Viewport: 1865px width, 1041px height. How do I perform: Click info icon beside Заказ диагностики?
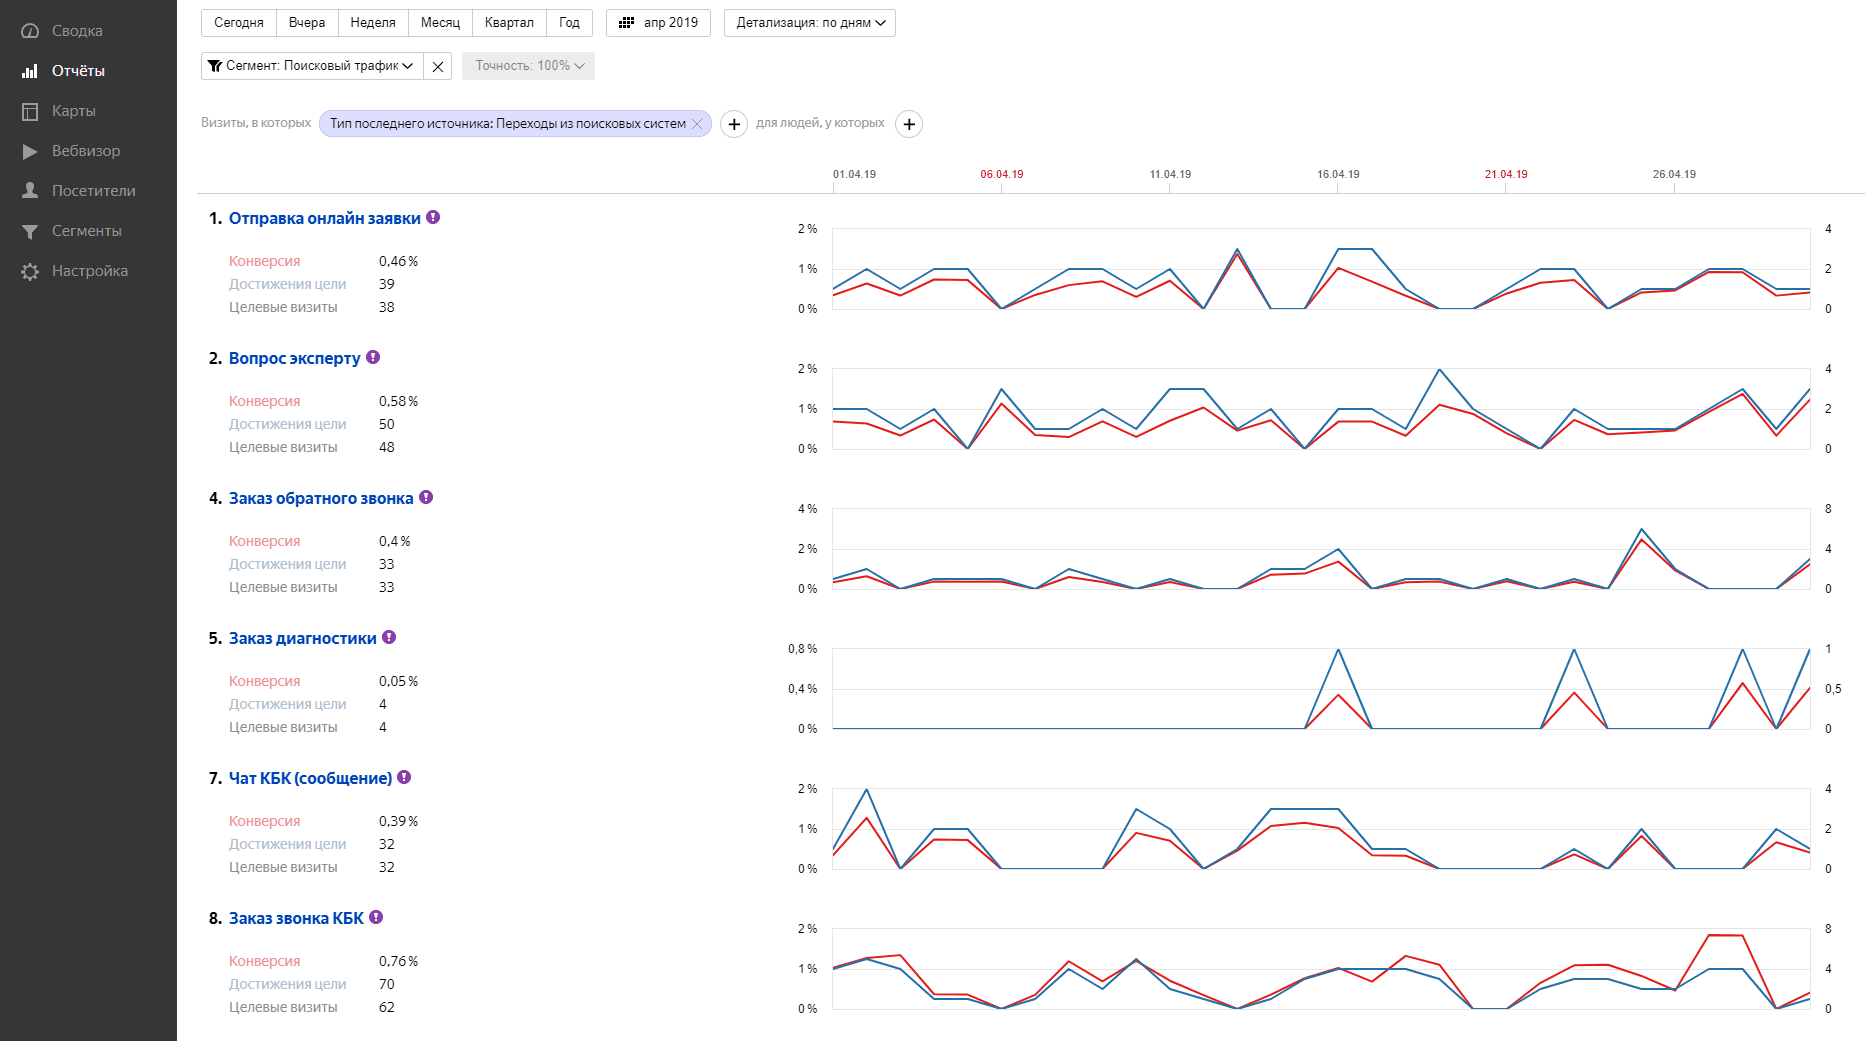pyautogui.click(x=389, y=637)
